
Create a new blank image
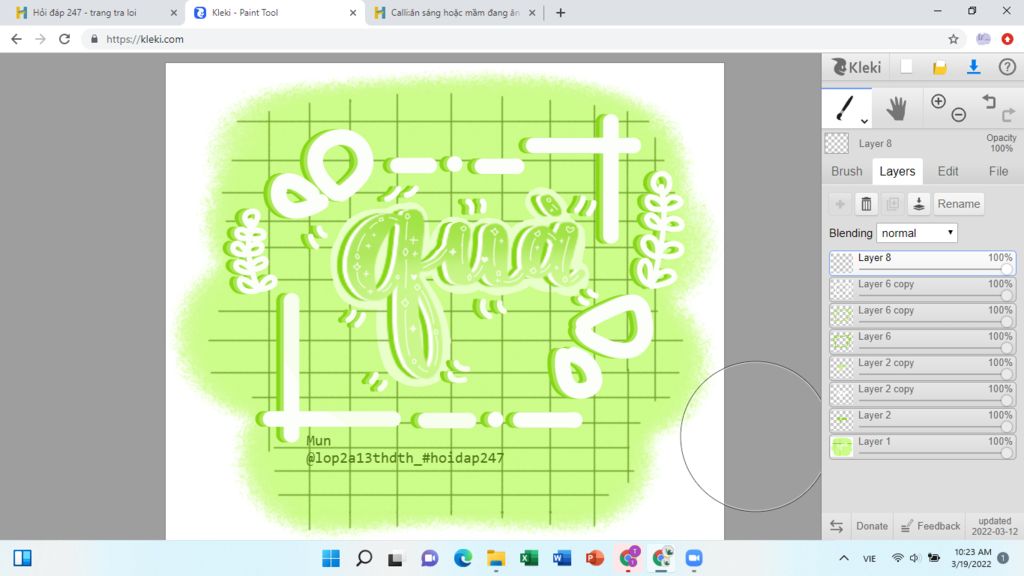(x=906, y=67)
